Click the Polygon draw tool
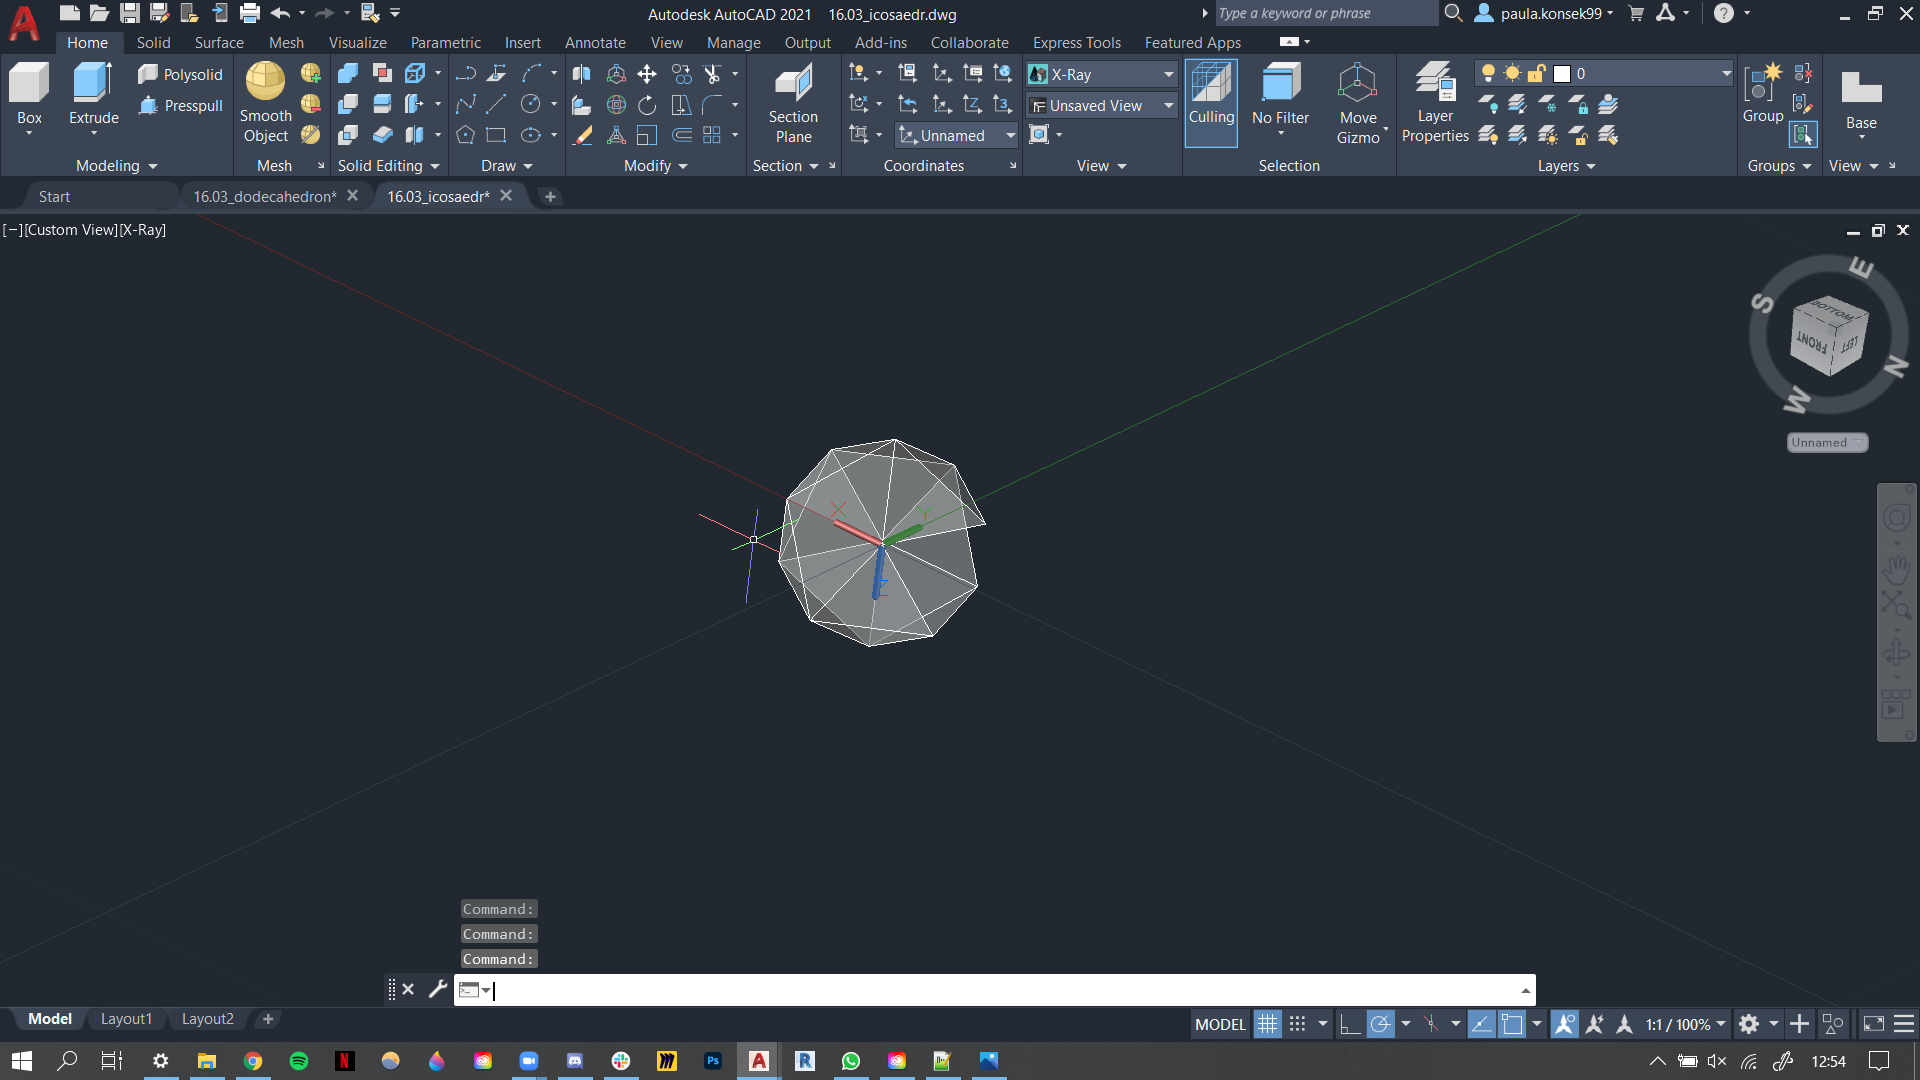This screenshot has height=1080, width=1920. click(465, 135)
